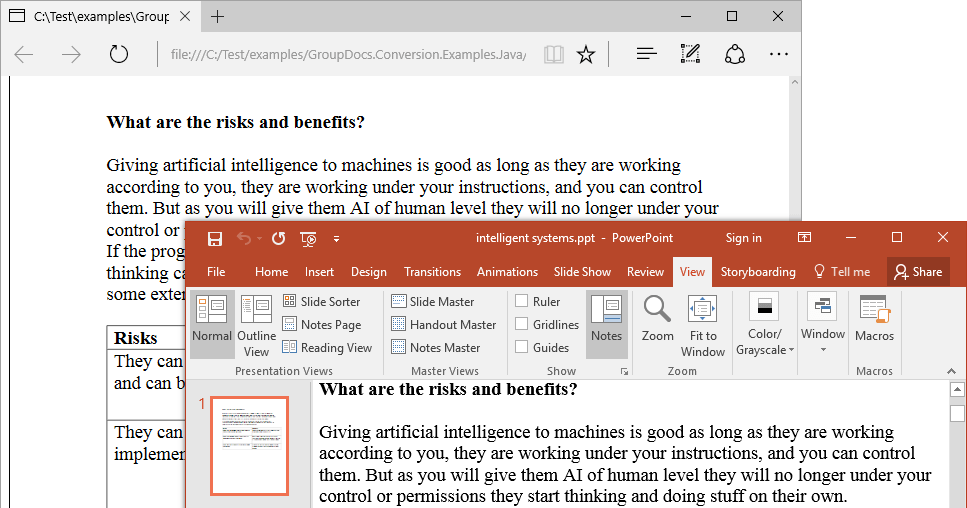The width and height of the screenshot is (967, 508).
Task: Click the Edge browser refresh icon
Action: [119, 54]
